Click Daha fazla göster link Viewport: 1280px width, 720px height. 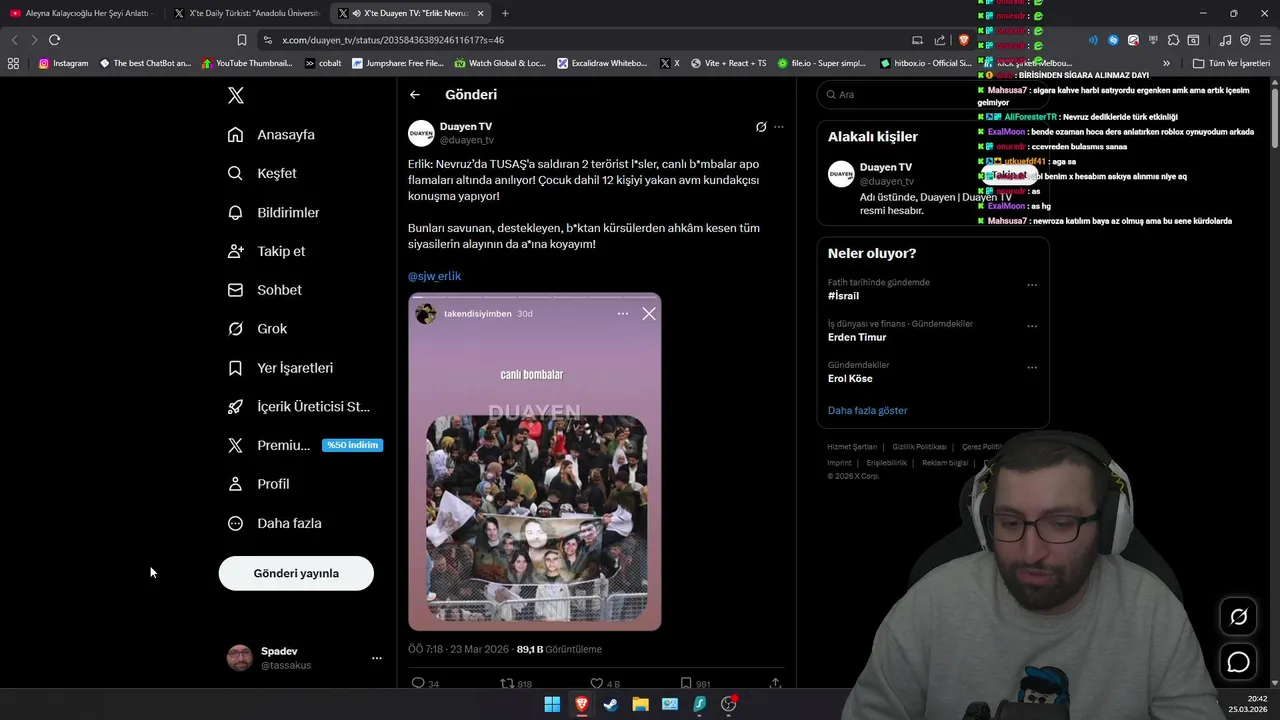pyautogui.click(x=867, y=411)
